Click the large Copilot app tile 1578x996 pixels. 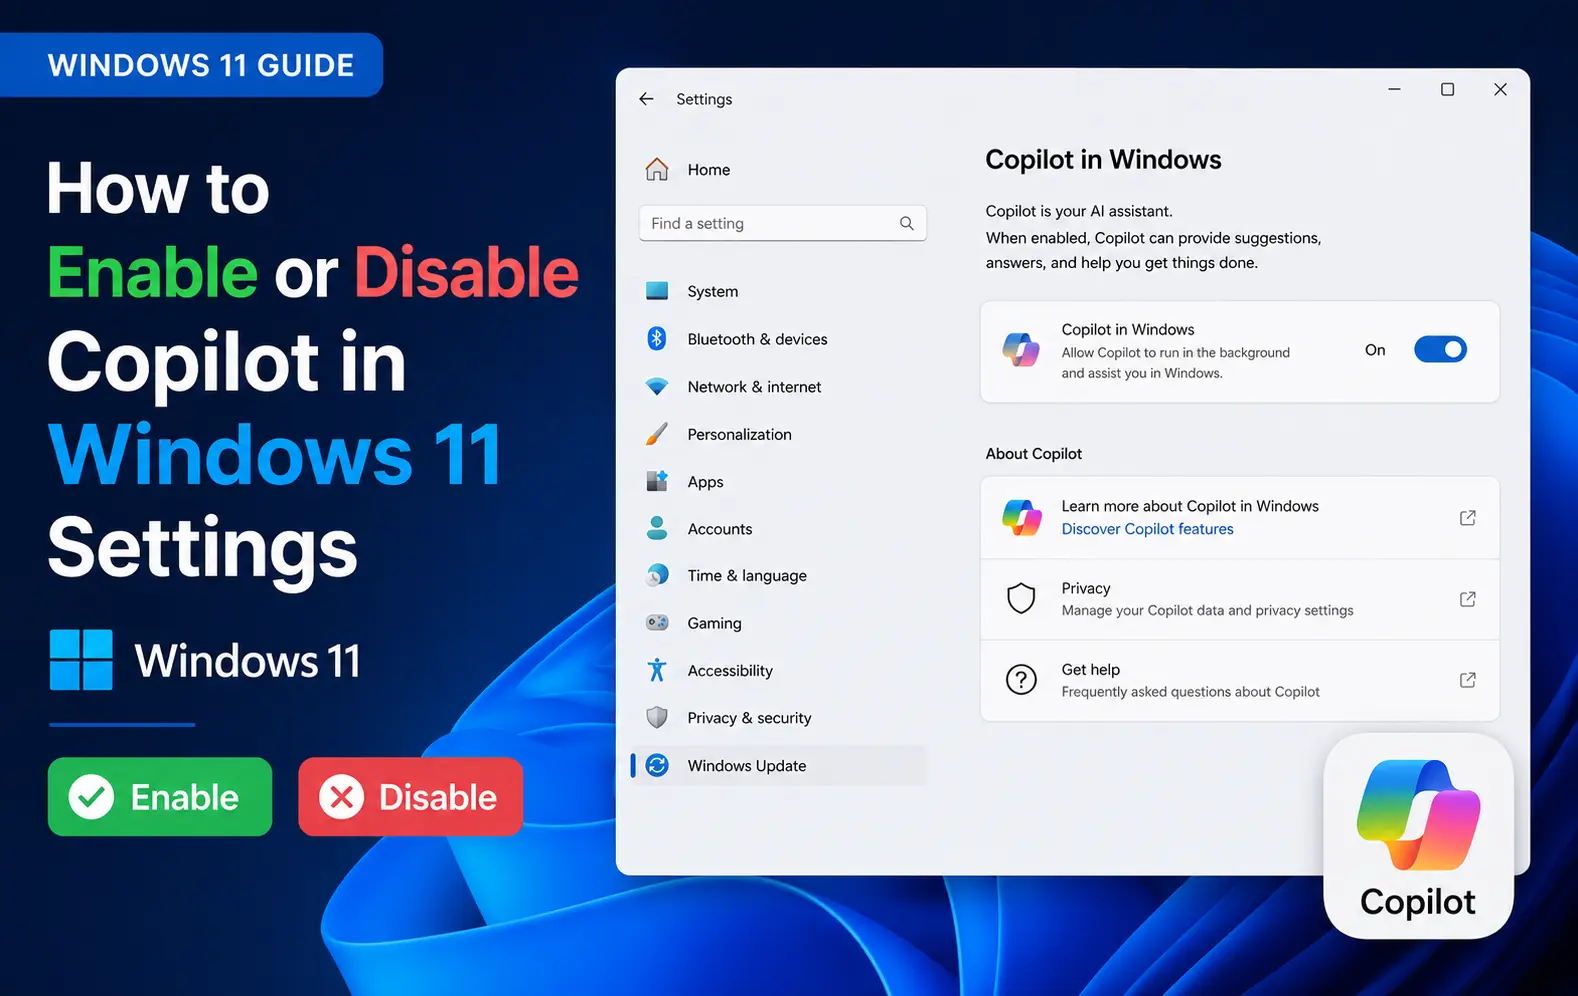pos(1418,836)
